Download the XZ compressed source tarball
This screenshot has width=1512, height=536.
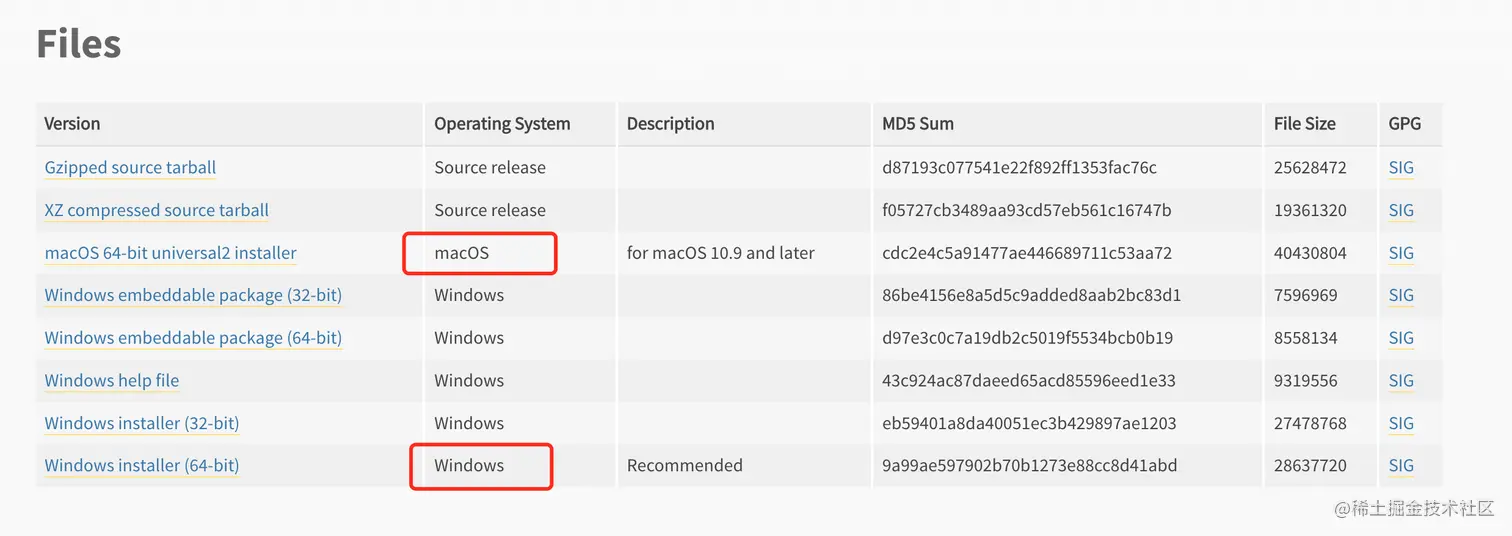point(156,211)
